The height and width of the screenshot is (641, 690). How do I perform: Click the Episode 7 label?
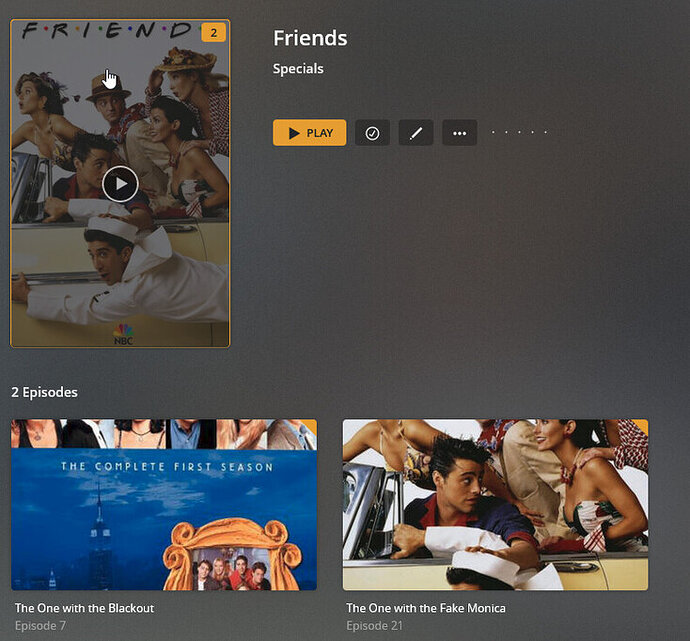(40, 626)
